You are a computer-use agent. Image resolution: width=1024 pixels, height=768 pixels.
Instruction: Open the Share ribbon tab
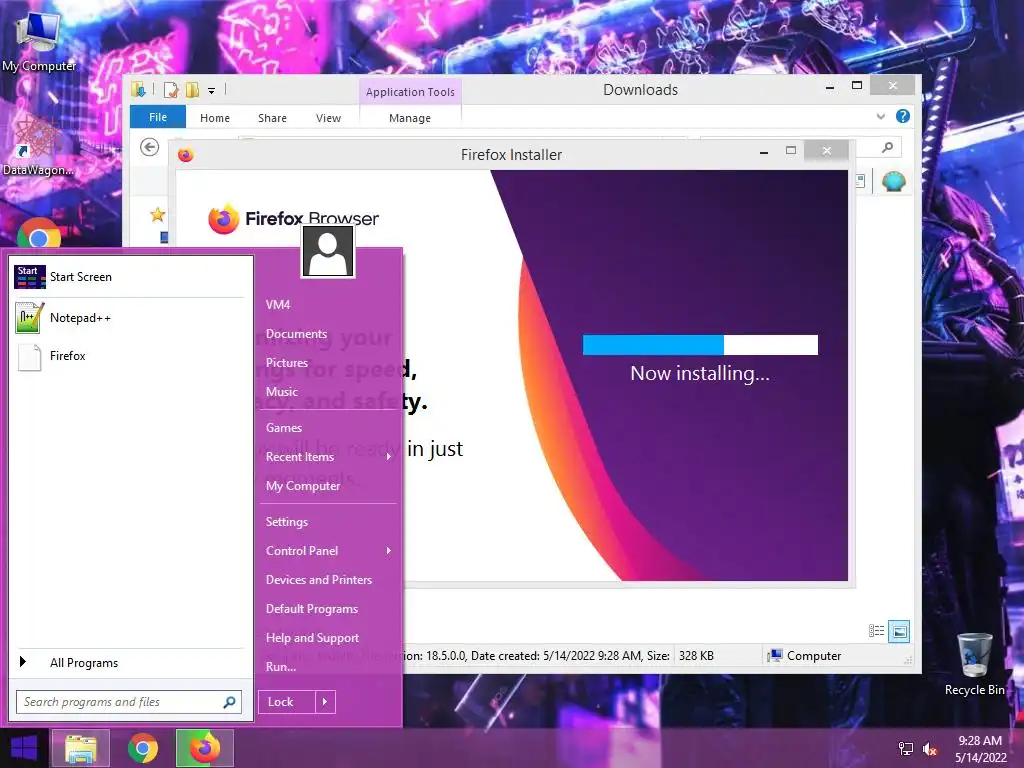click(272, 118)
